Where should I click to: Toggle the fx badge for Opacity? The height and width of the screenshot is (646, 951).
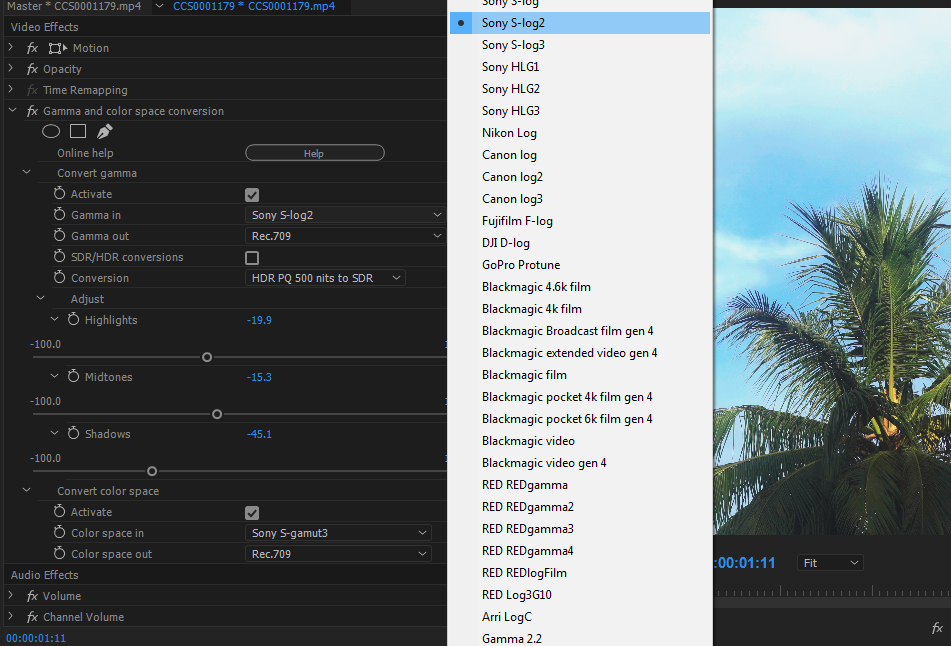[x=33, y=69]
